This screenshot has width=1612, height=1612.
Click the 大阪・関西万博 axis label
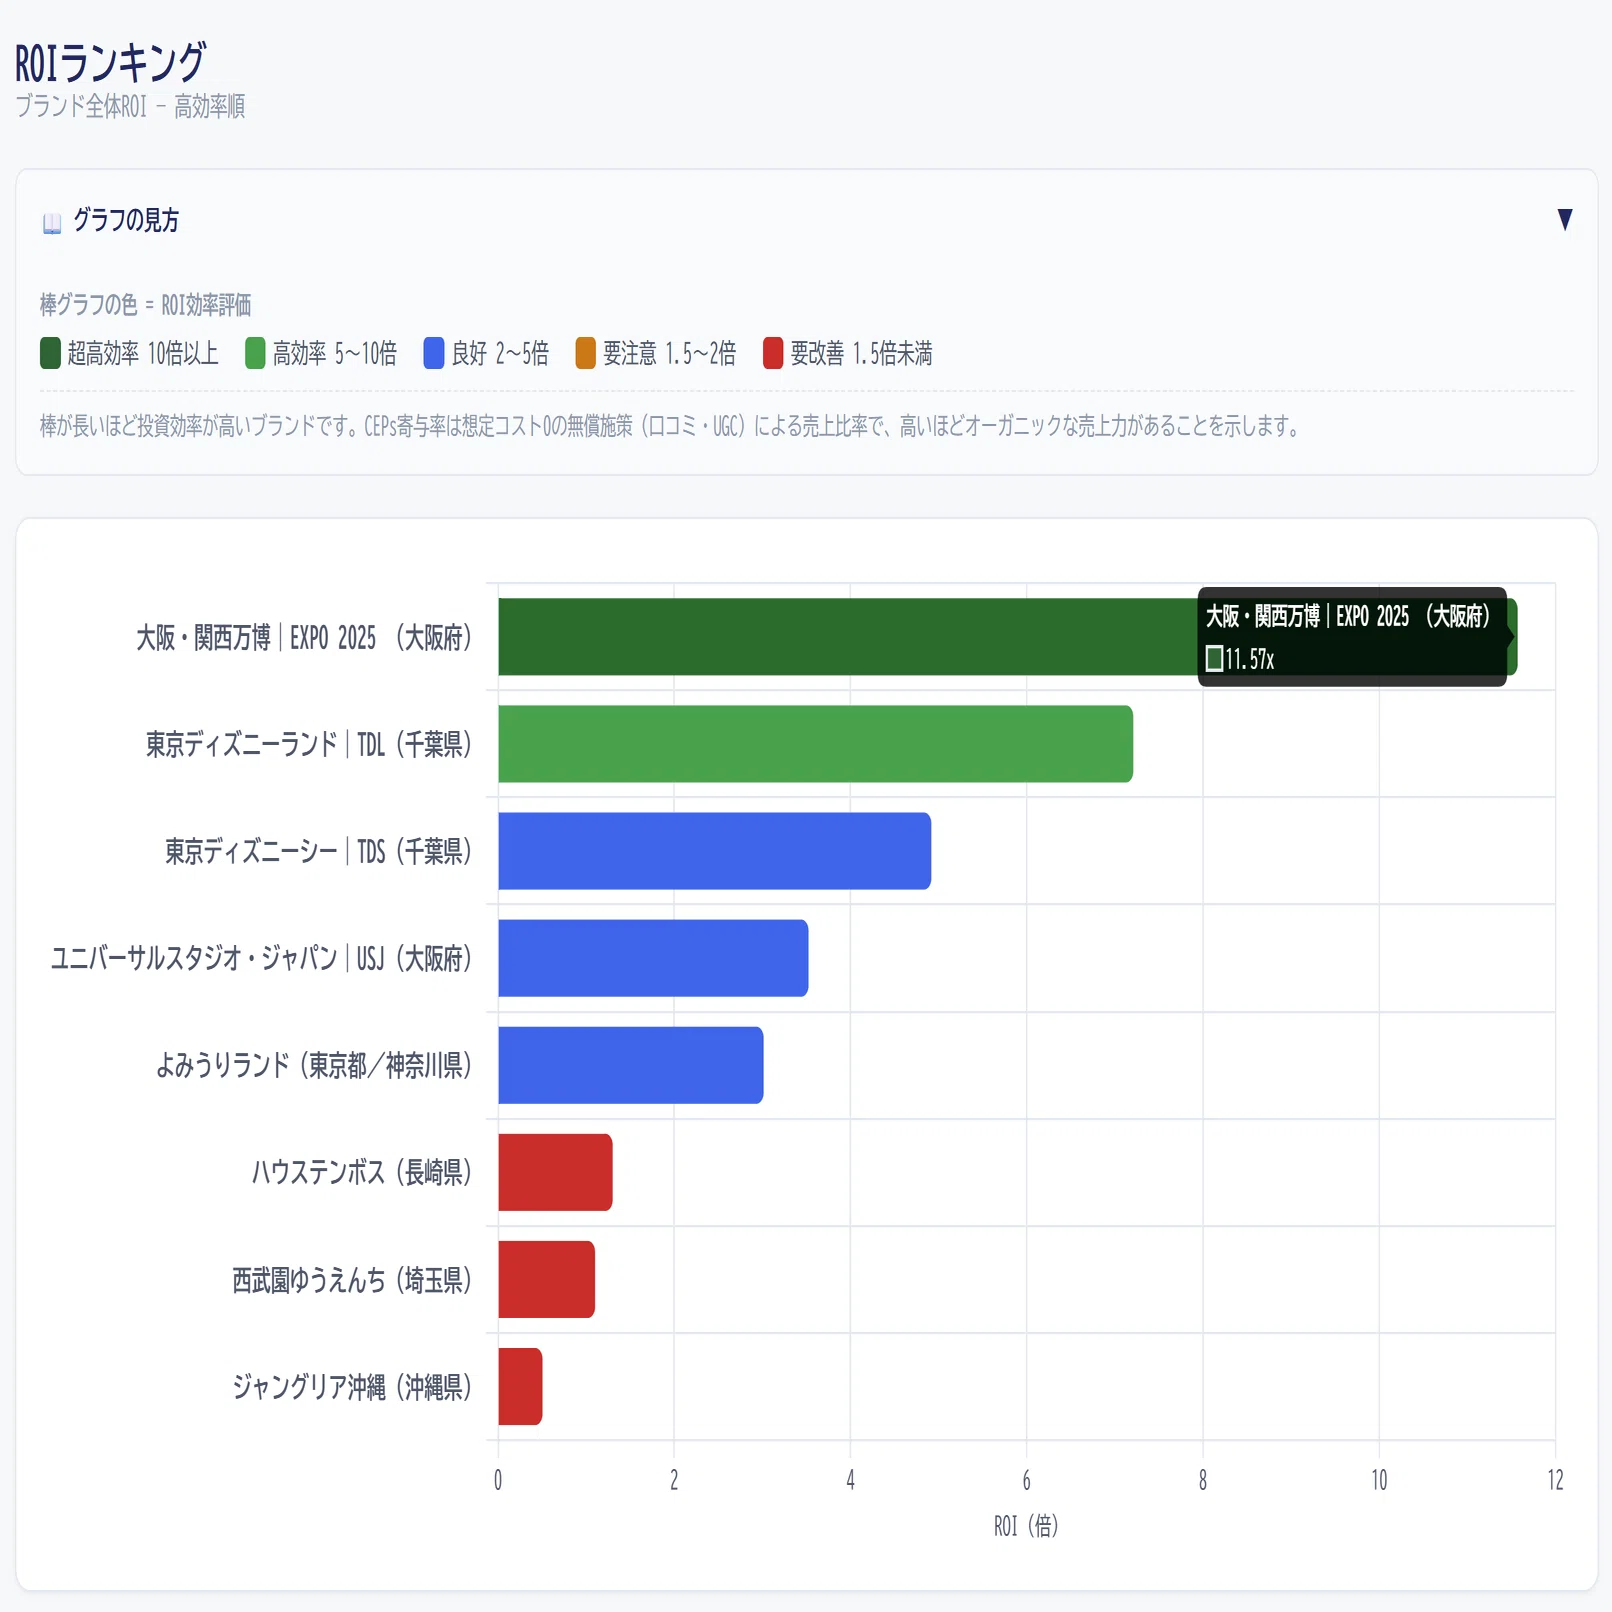(304, 638)
